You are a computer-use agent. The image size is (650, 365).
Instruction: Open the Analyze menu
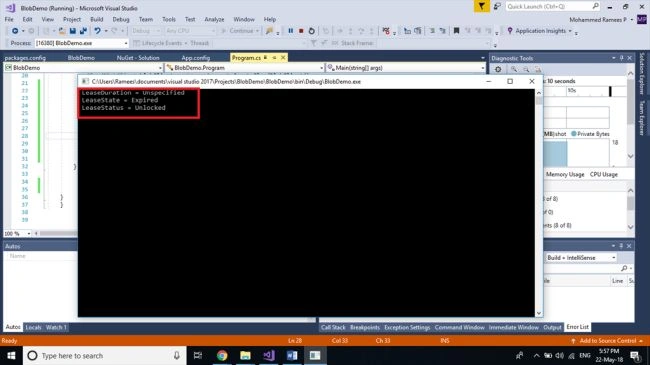[214, 19]
